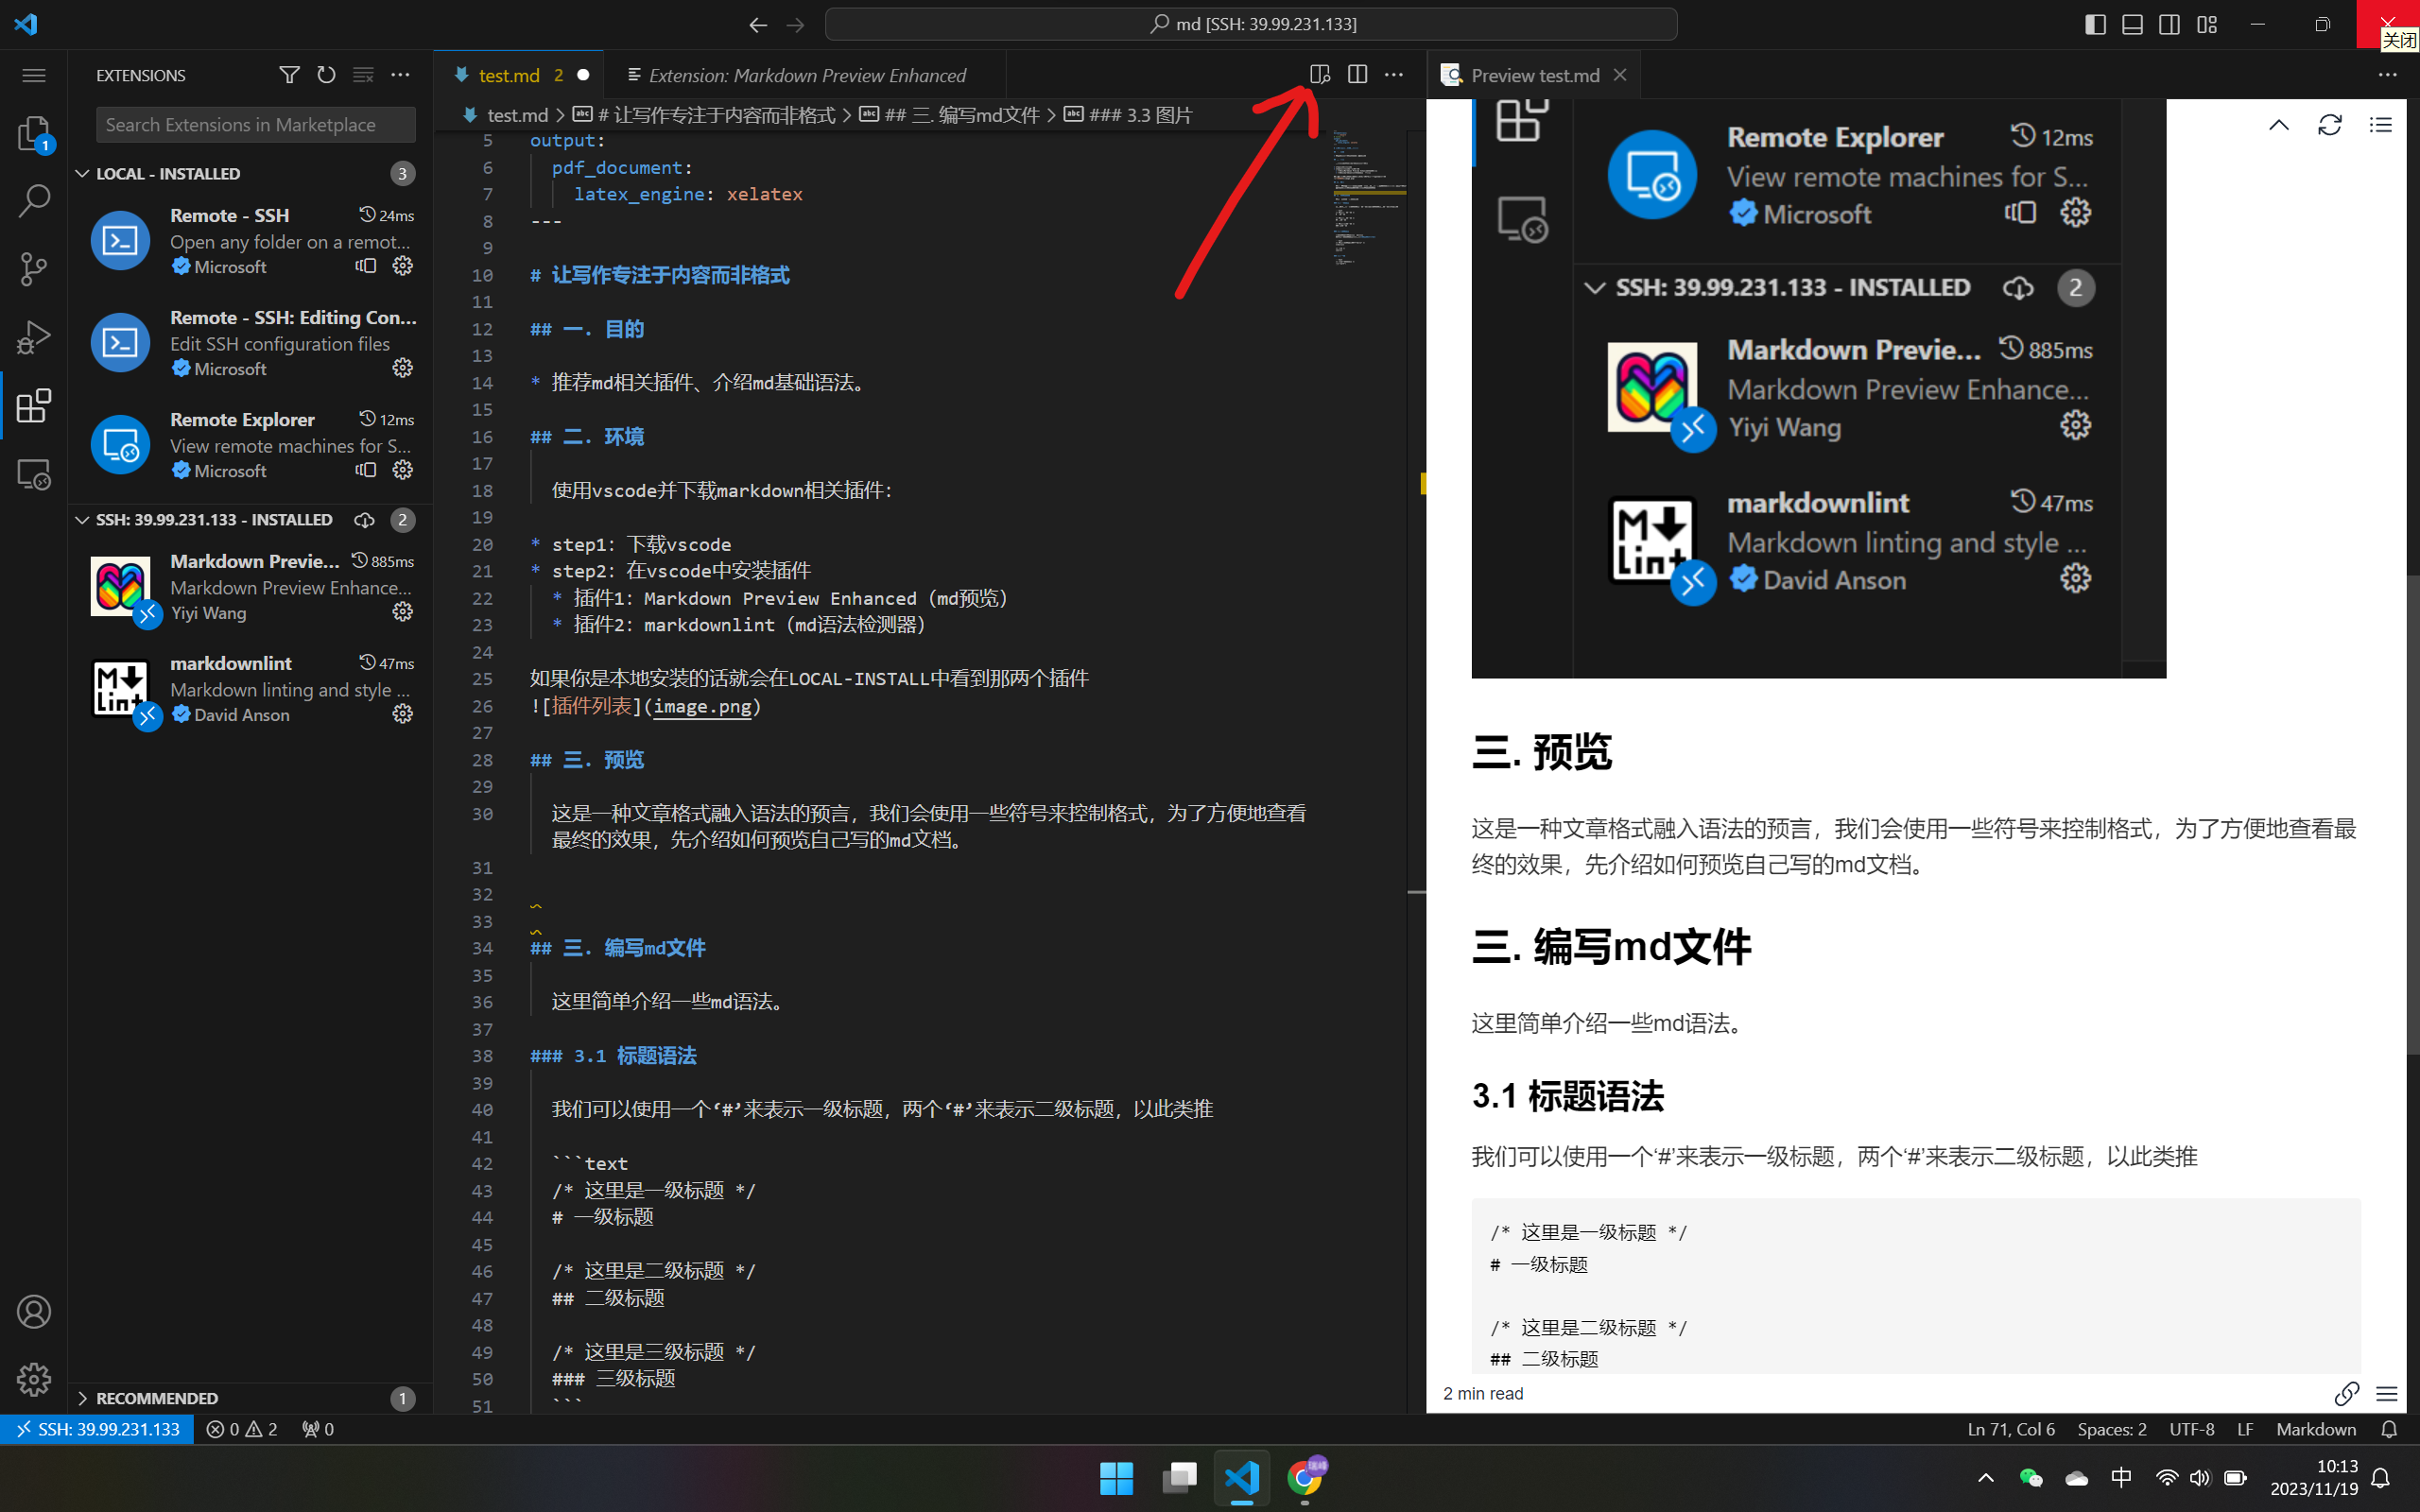
Task: Select language mode Markdown status item
Action: pyautogui.click(x=2316, y=1429)
